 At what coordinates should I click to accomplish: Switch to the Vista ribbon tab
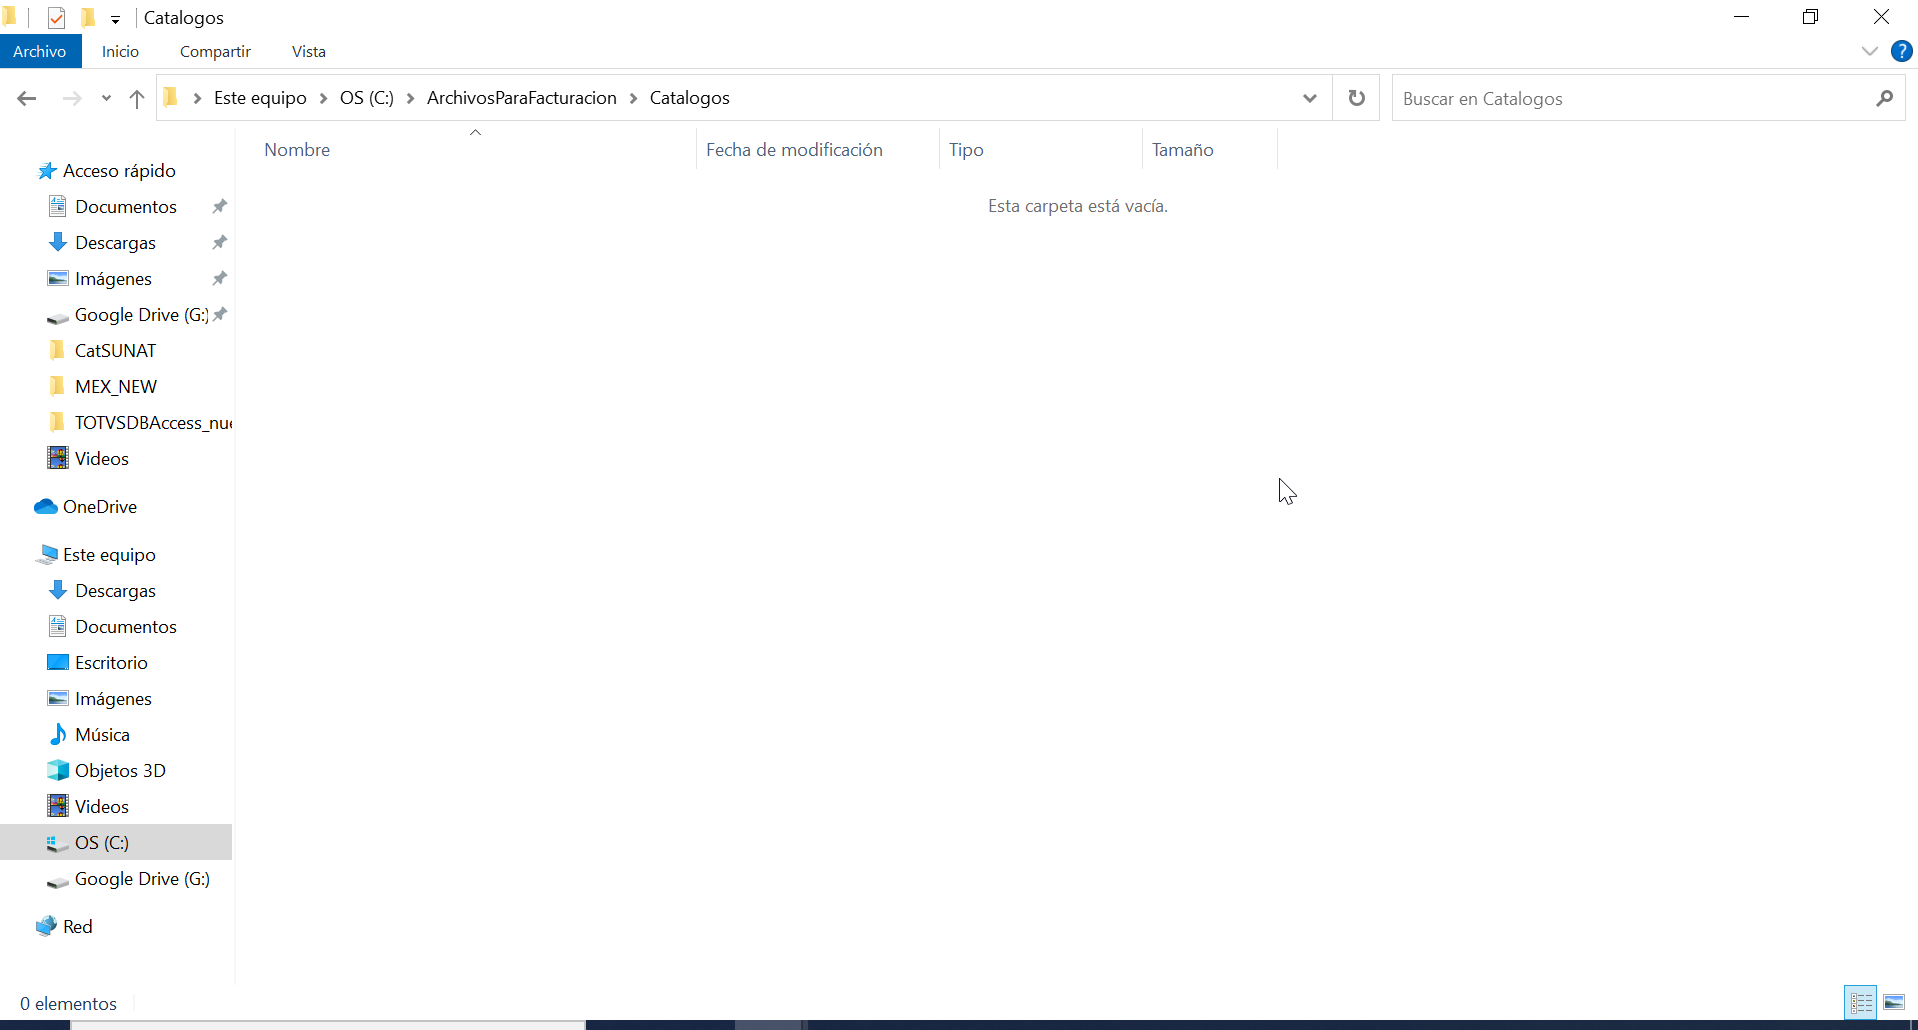[309, 51]
